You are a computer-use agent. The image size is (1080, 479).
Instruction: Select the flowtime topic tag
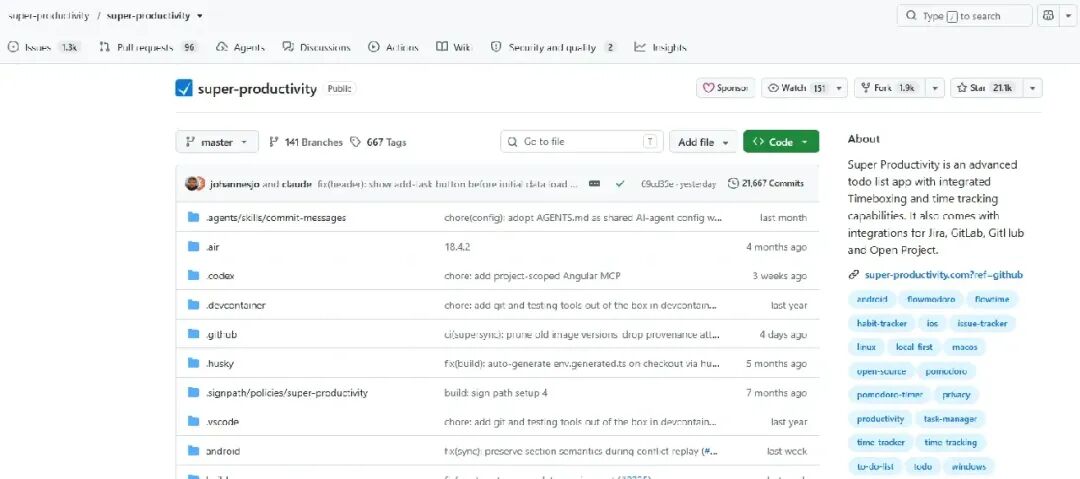click(x=992, y=300)
